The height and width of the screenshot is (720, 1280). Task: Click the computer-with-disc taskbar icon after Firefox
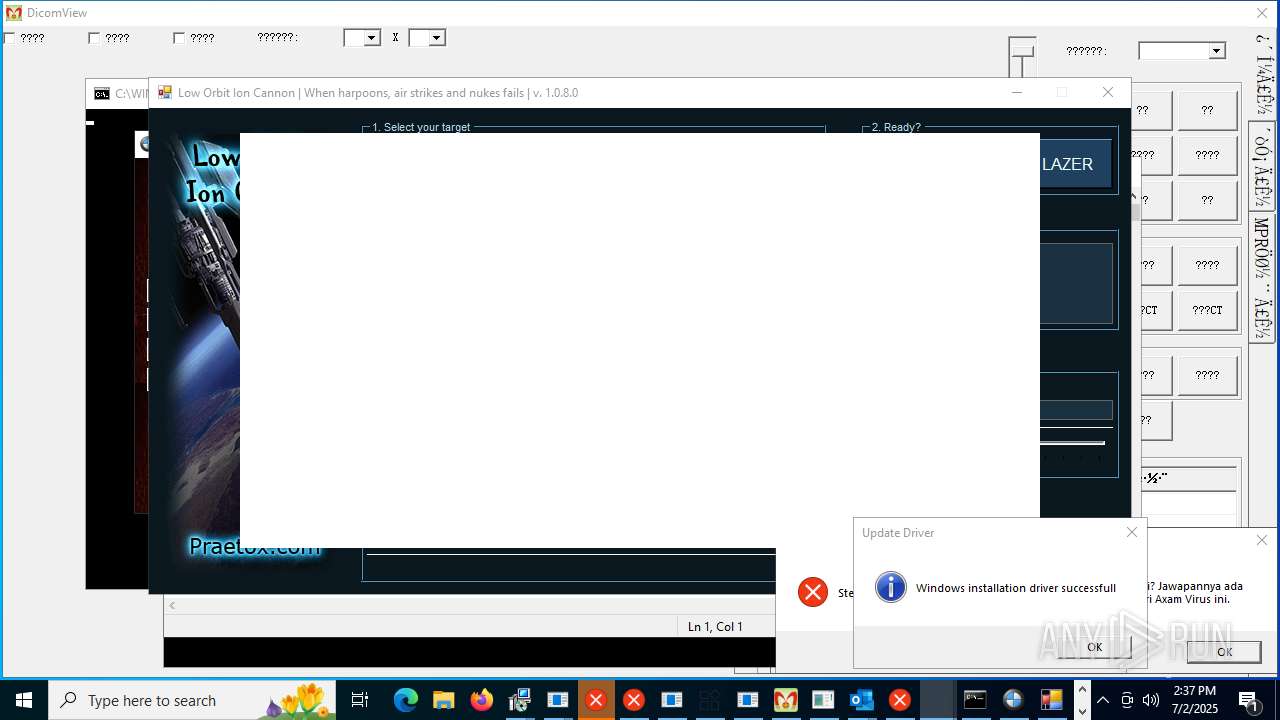pos(519,700)
